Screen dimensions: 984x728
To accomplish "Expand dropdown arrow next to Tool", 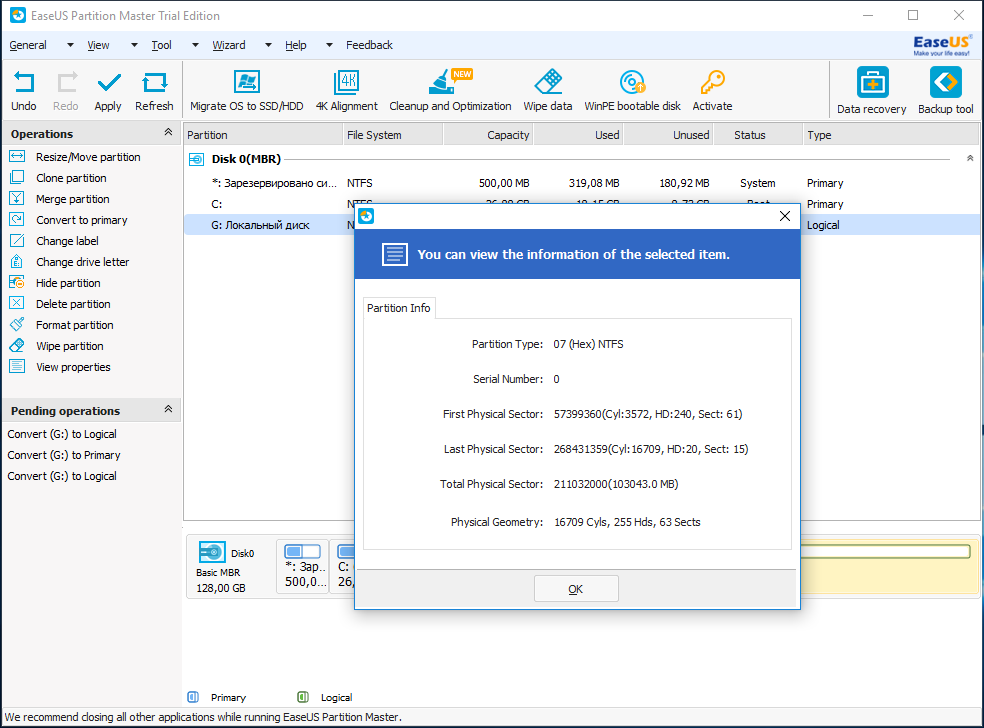I will (x=195, y=45).
